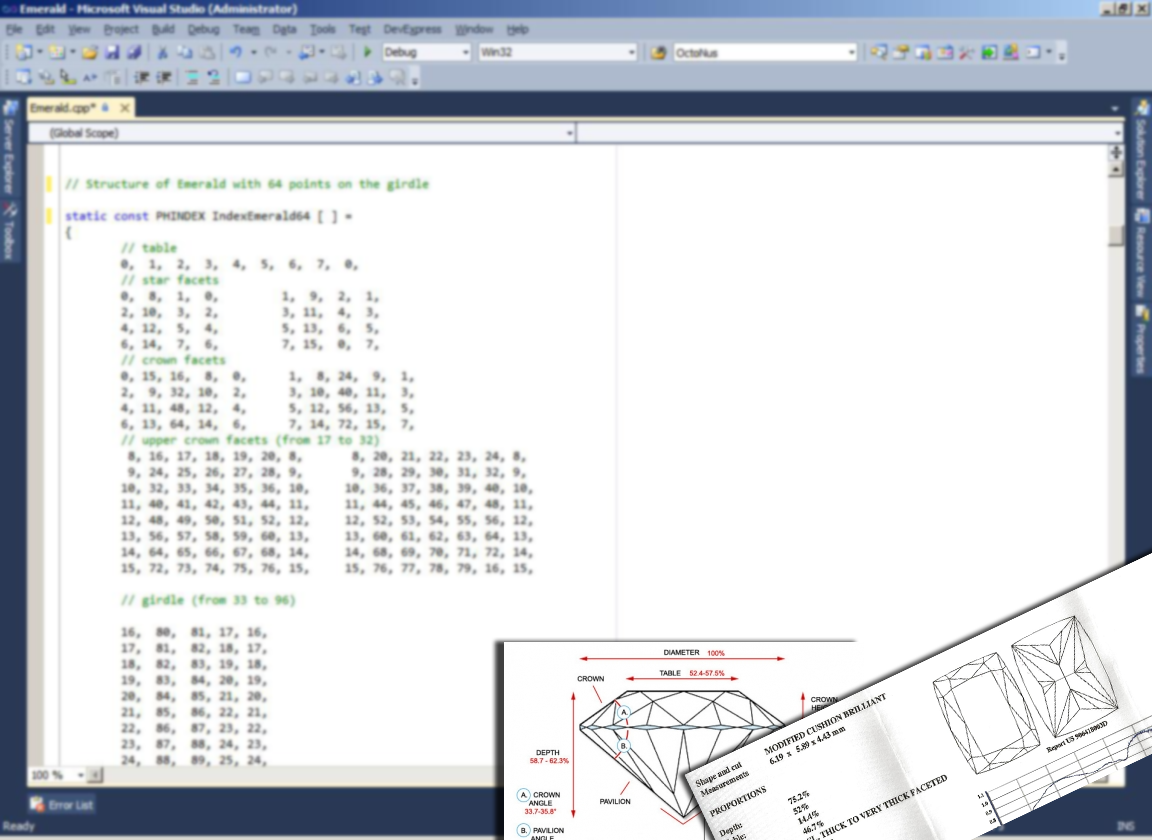Open the Solution Explorer side tab
The width and height of the screenshot is (1152, 840).
[1142, 151]
